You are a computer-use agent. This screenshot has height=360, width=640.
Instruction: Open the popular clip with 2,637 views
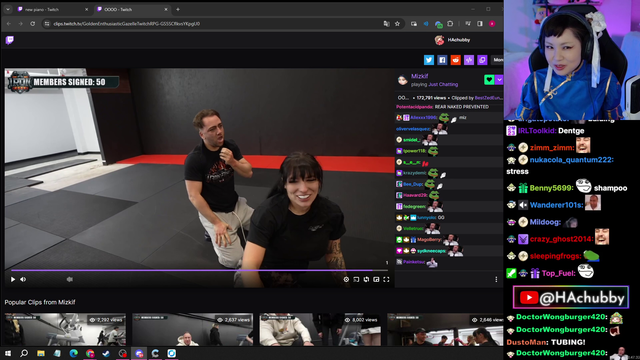[193, 329]
